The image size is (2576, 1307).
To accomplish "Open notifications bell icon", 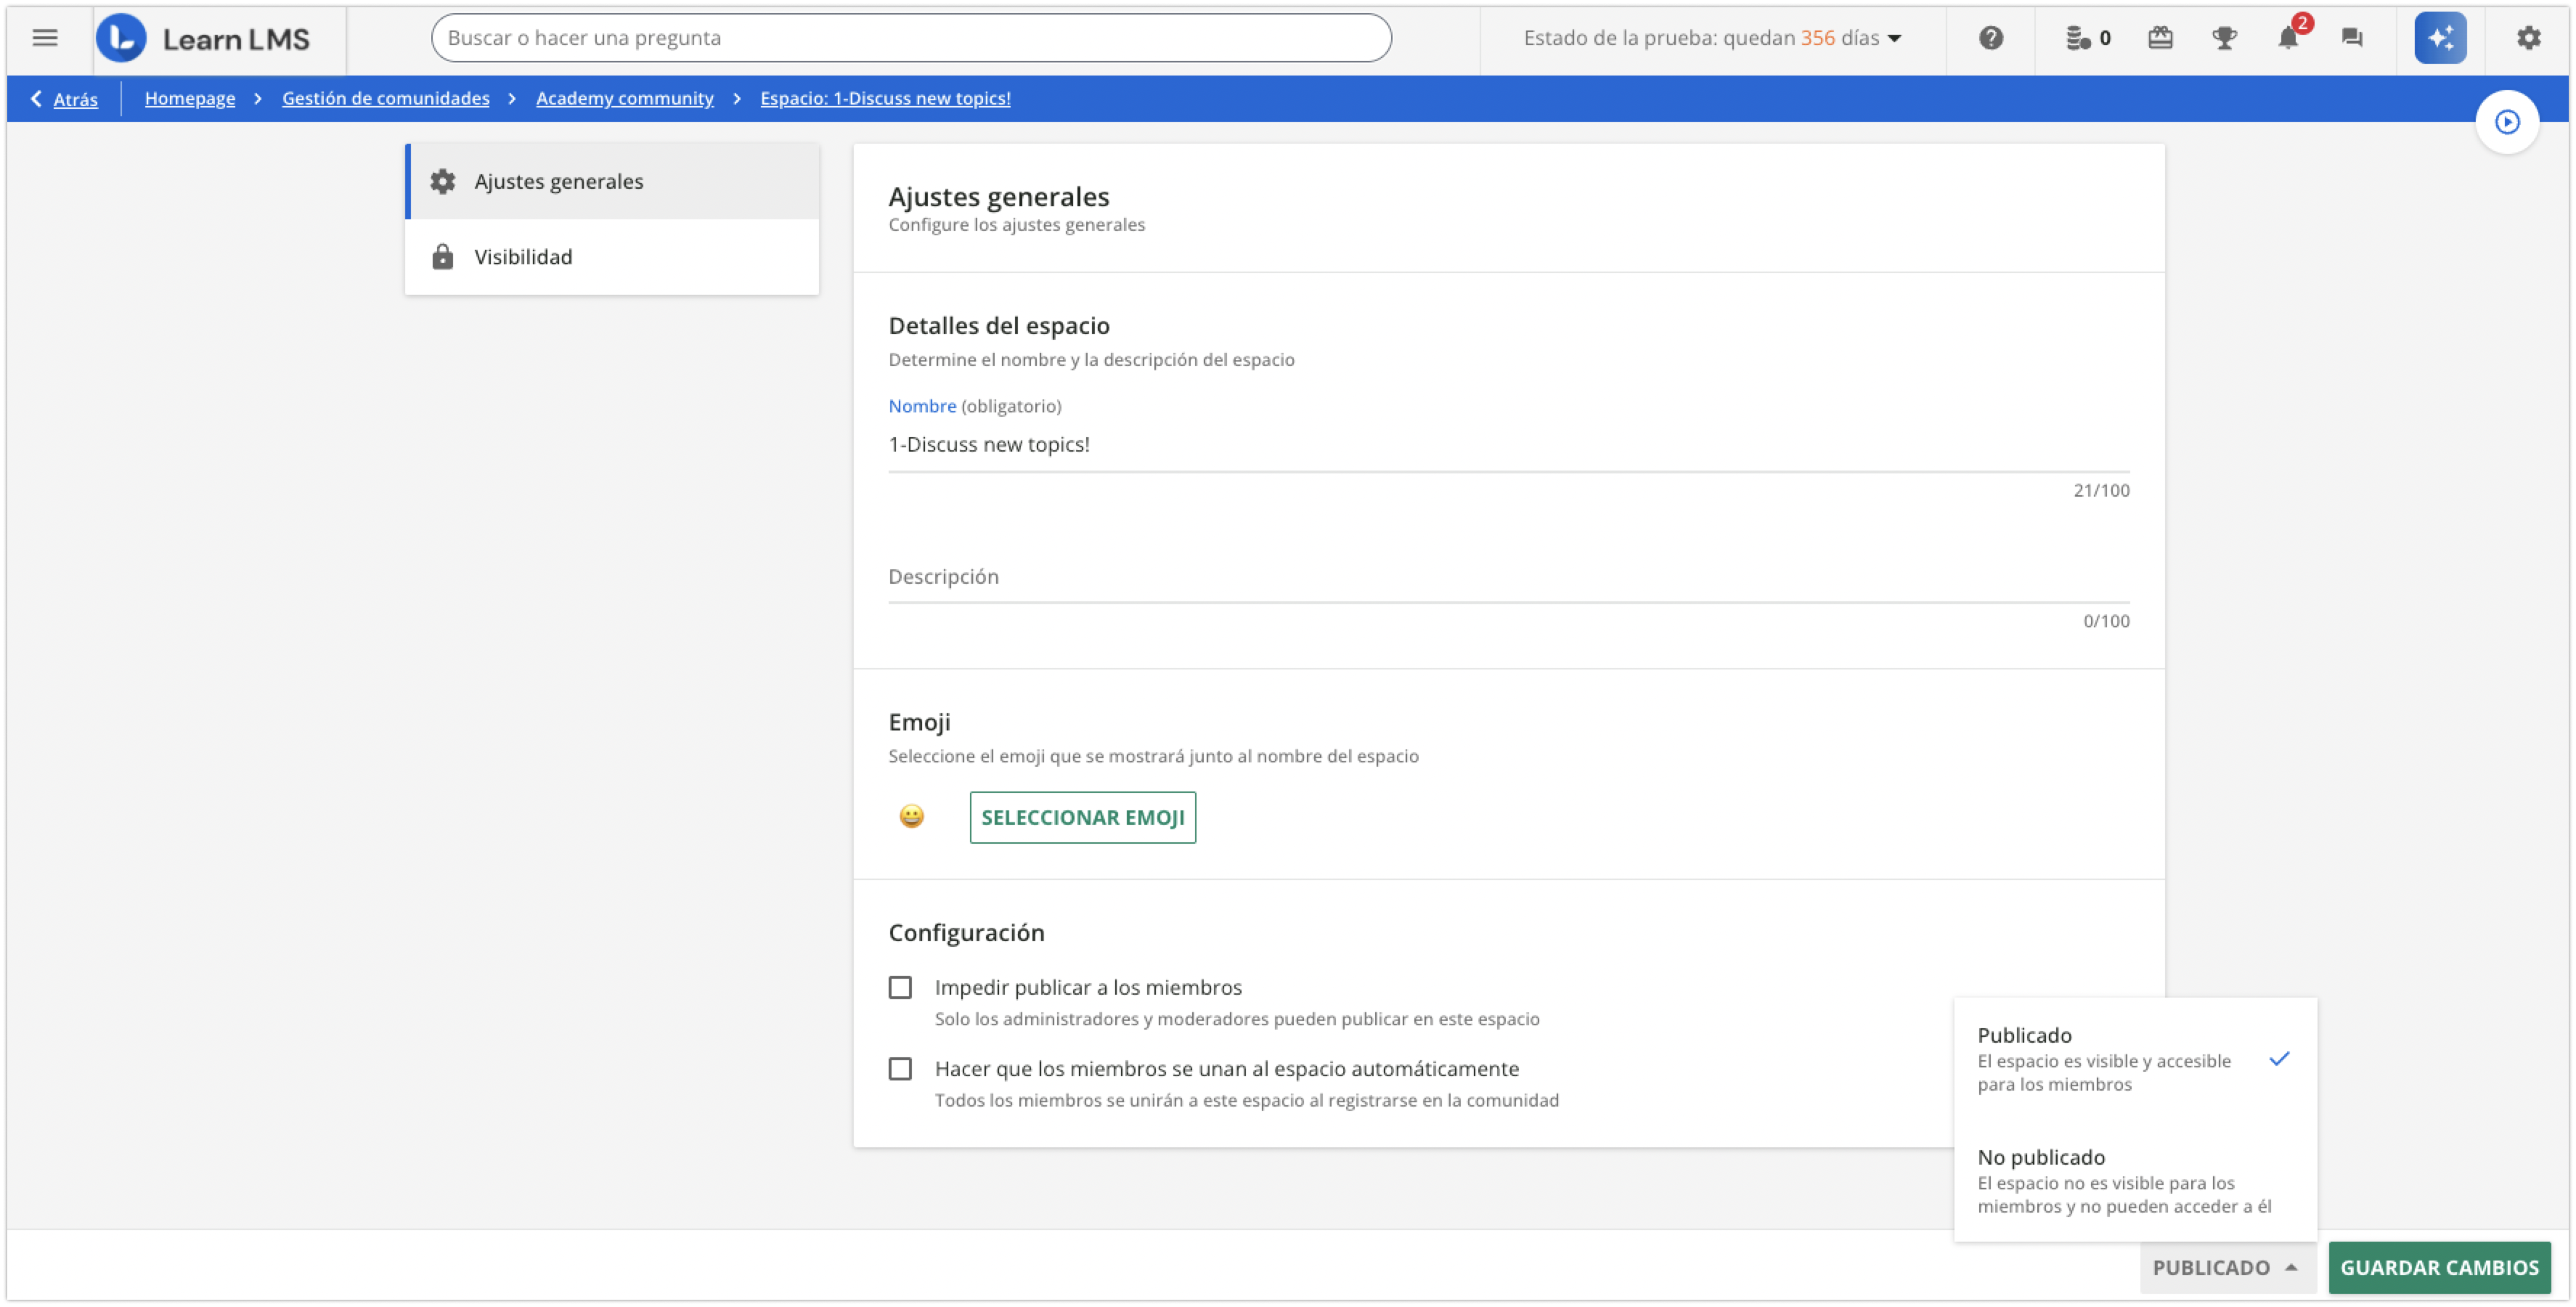I will pos(2288,38).
